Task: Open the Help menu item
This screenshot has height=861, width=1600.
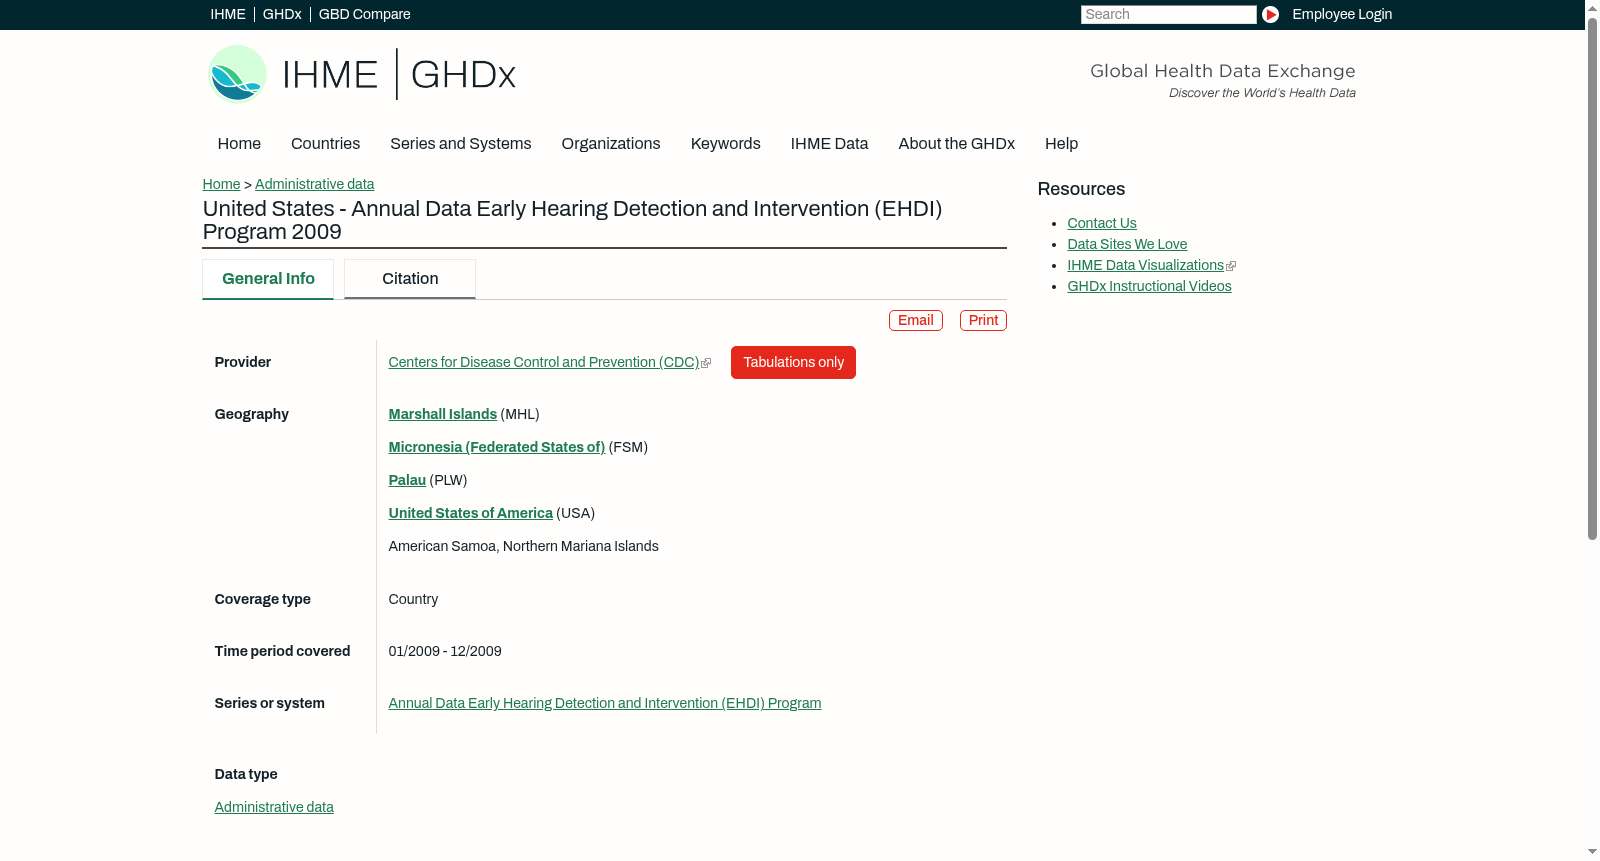Action: 1061,144
